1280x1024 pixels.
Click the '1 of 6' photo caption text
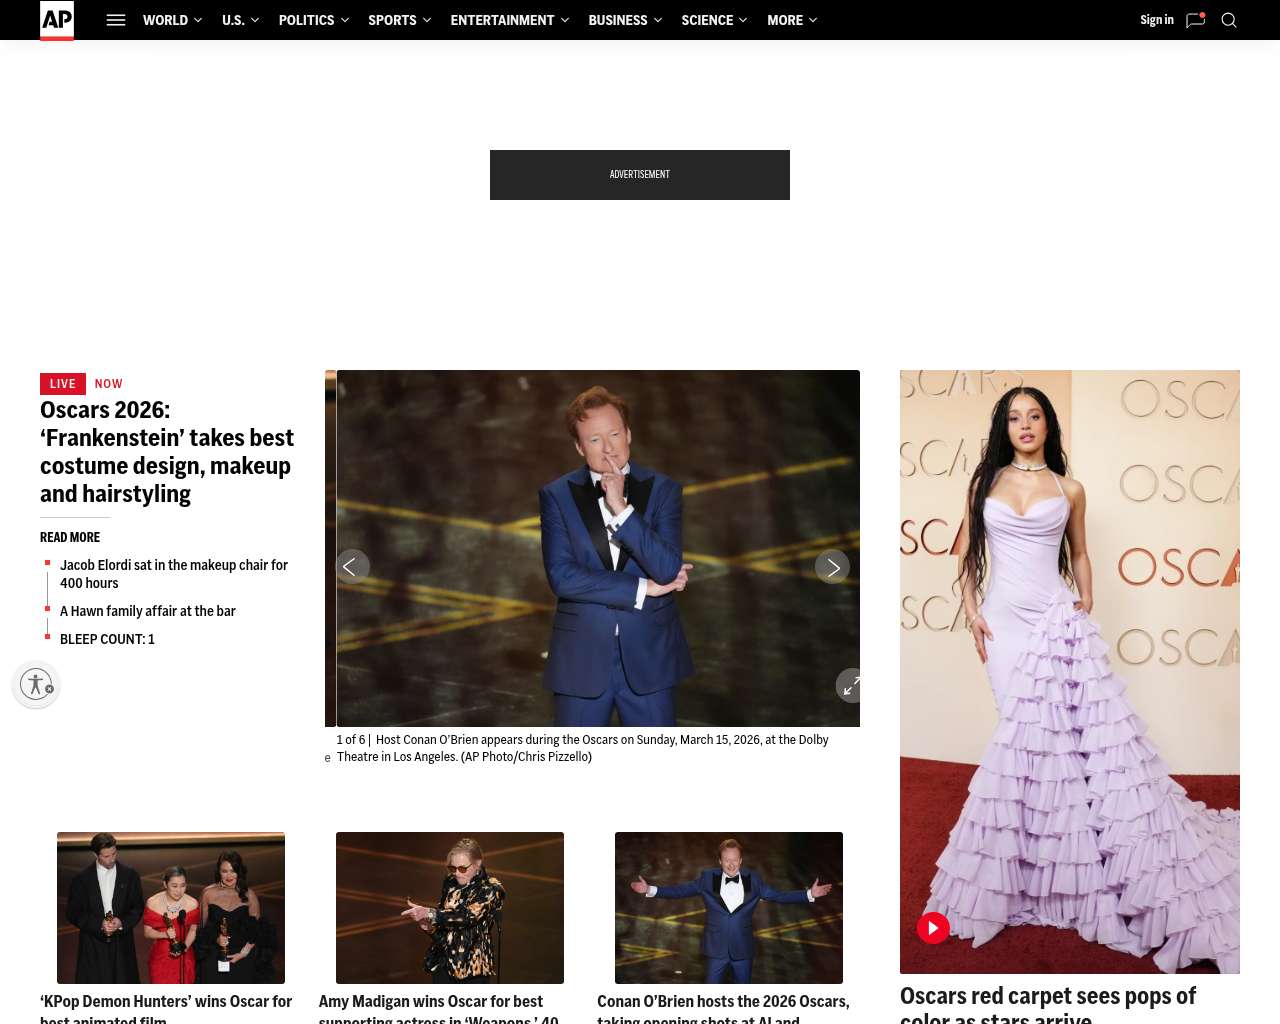pos(583,748)
